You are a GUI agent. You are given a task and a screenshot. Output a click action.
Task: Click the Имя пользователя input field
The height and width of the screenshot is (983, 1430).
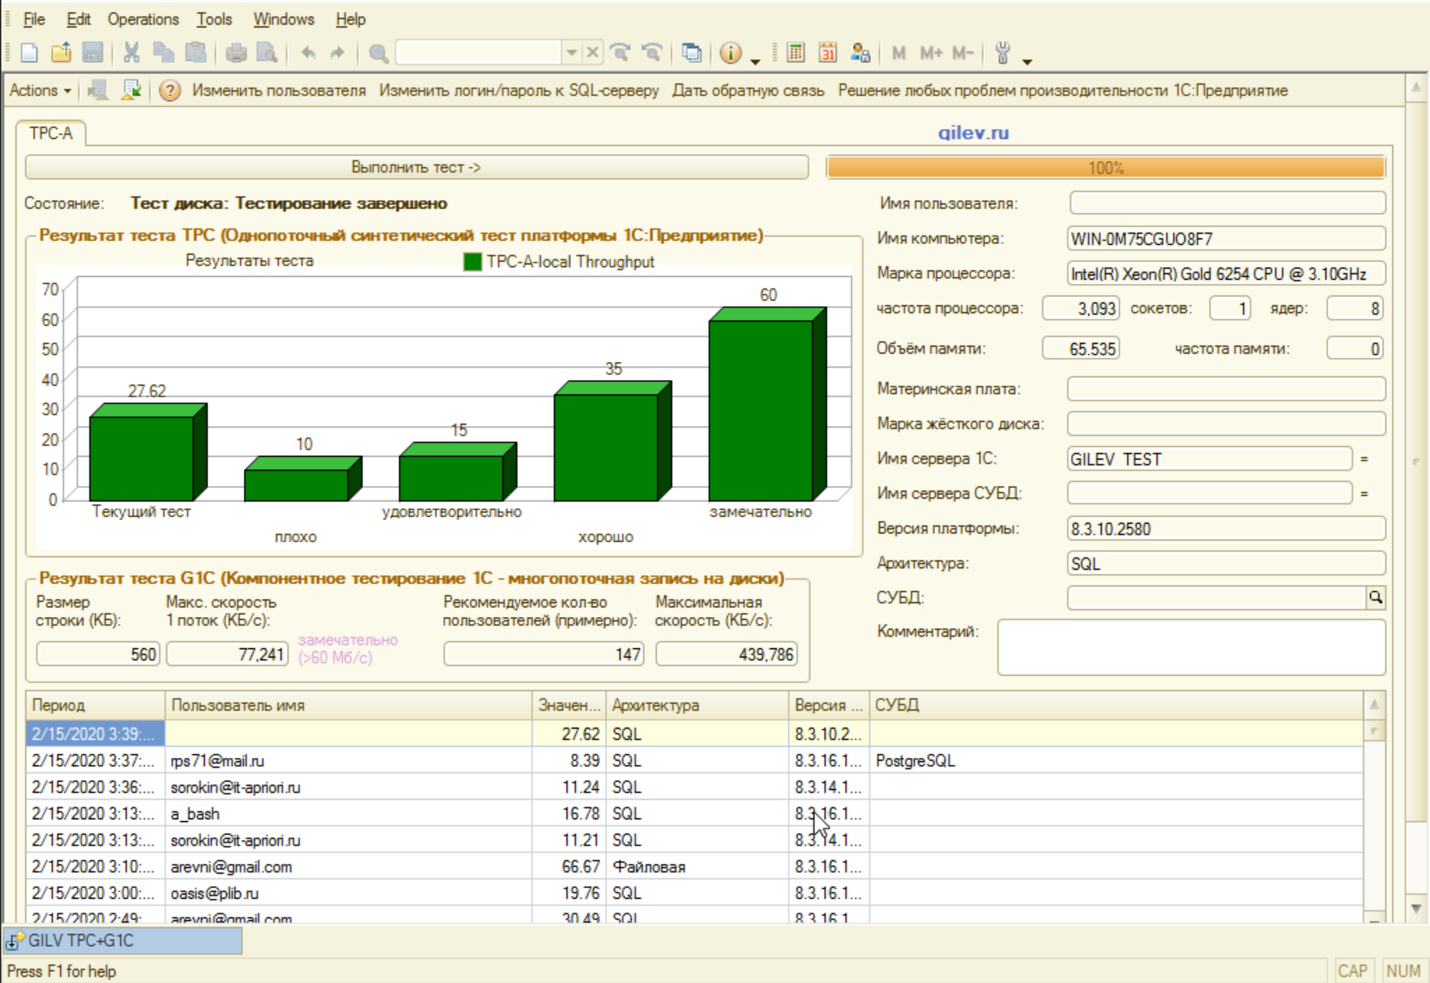pos(1227,203)
